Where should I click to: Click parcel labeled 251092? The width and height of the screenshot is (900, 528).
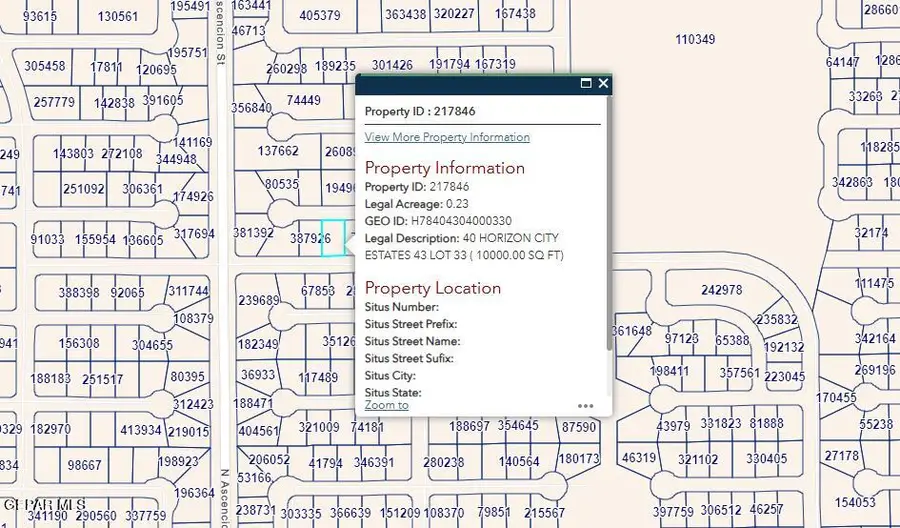point(84,188)
